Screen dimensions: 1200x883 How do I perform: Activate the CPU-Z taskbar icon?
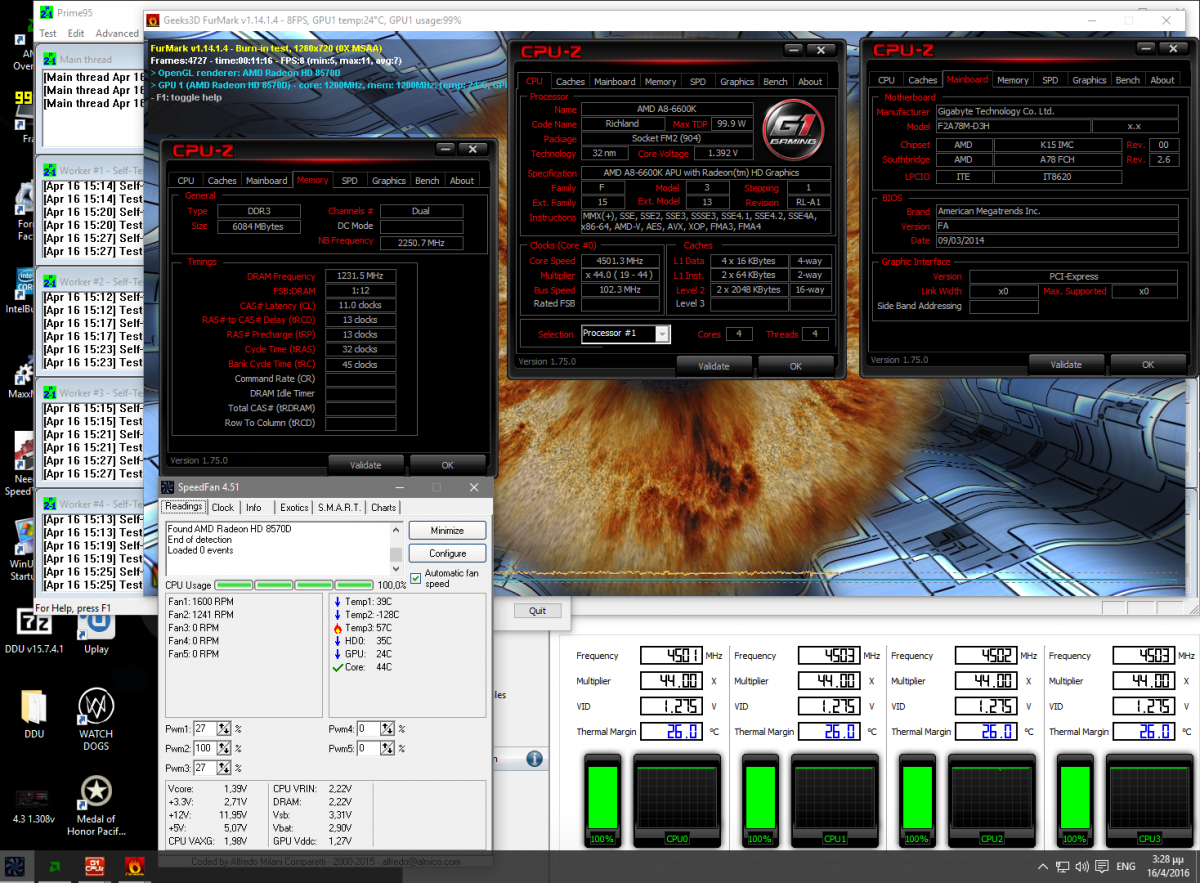(96, 867)
